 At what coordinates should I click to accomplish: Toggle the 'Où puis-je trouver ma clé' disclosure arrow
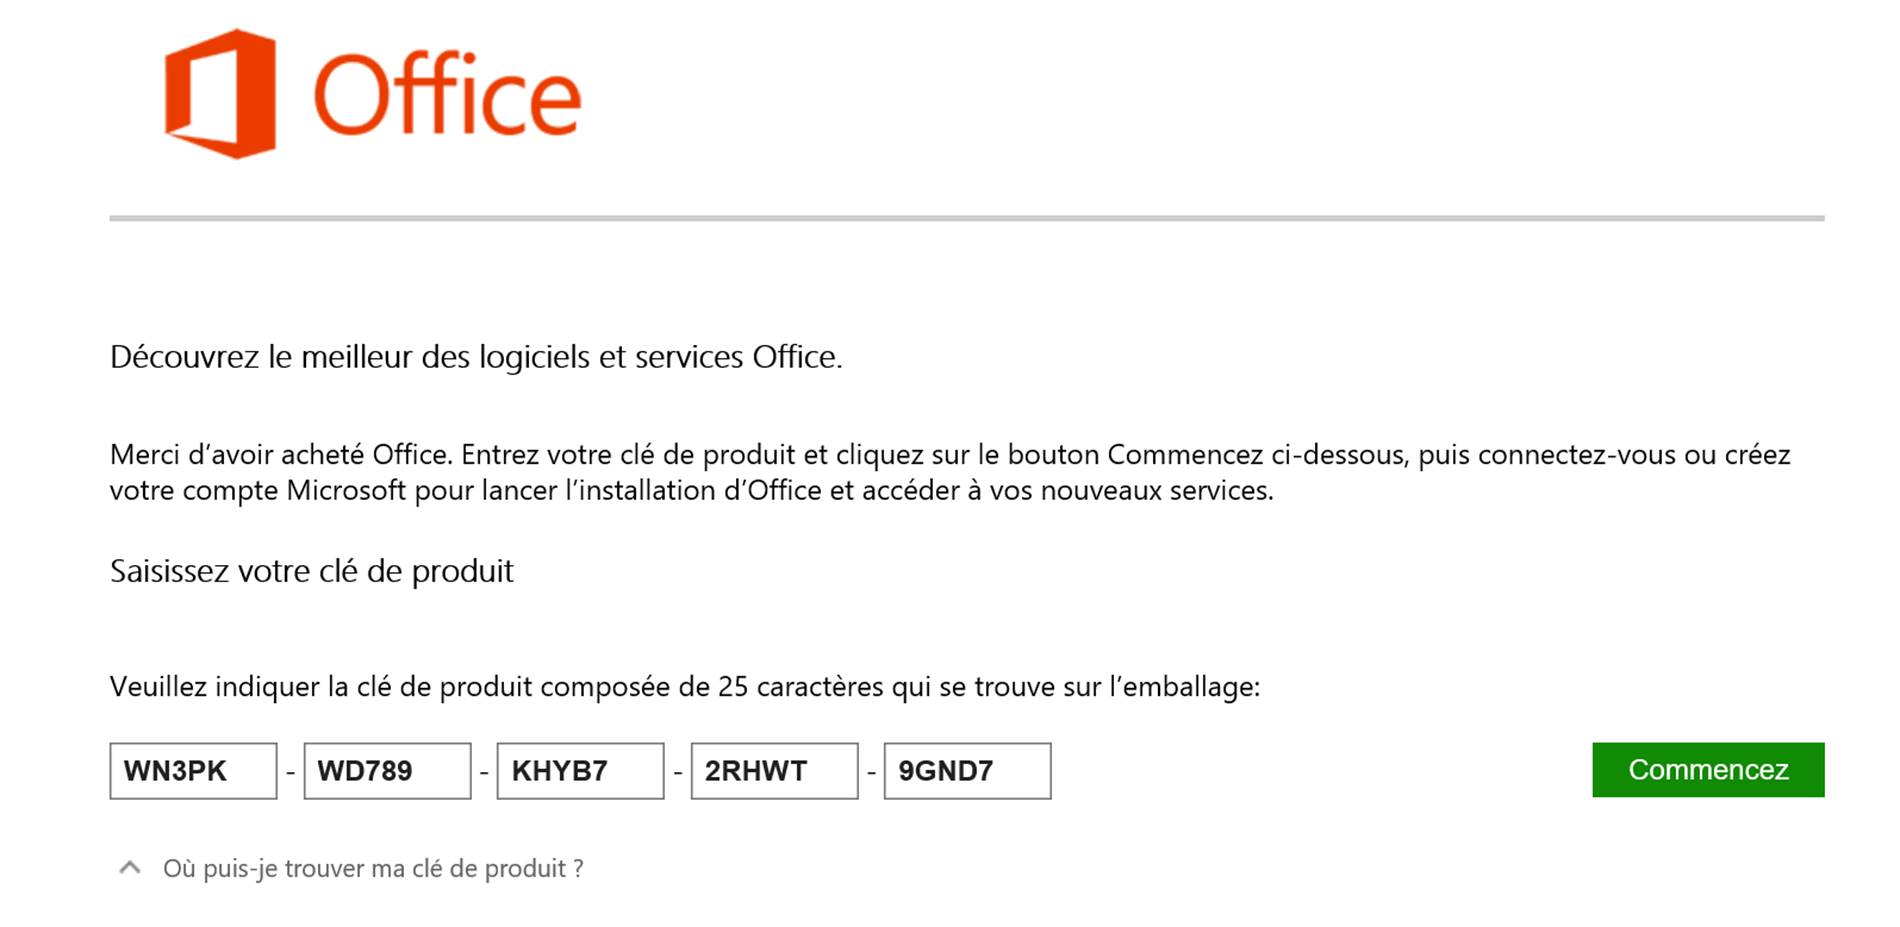tap(128, 867)
